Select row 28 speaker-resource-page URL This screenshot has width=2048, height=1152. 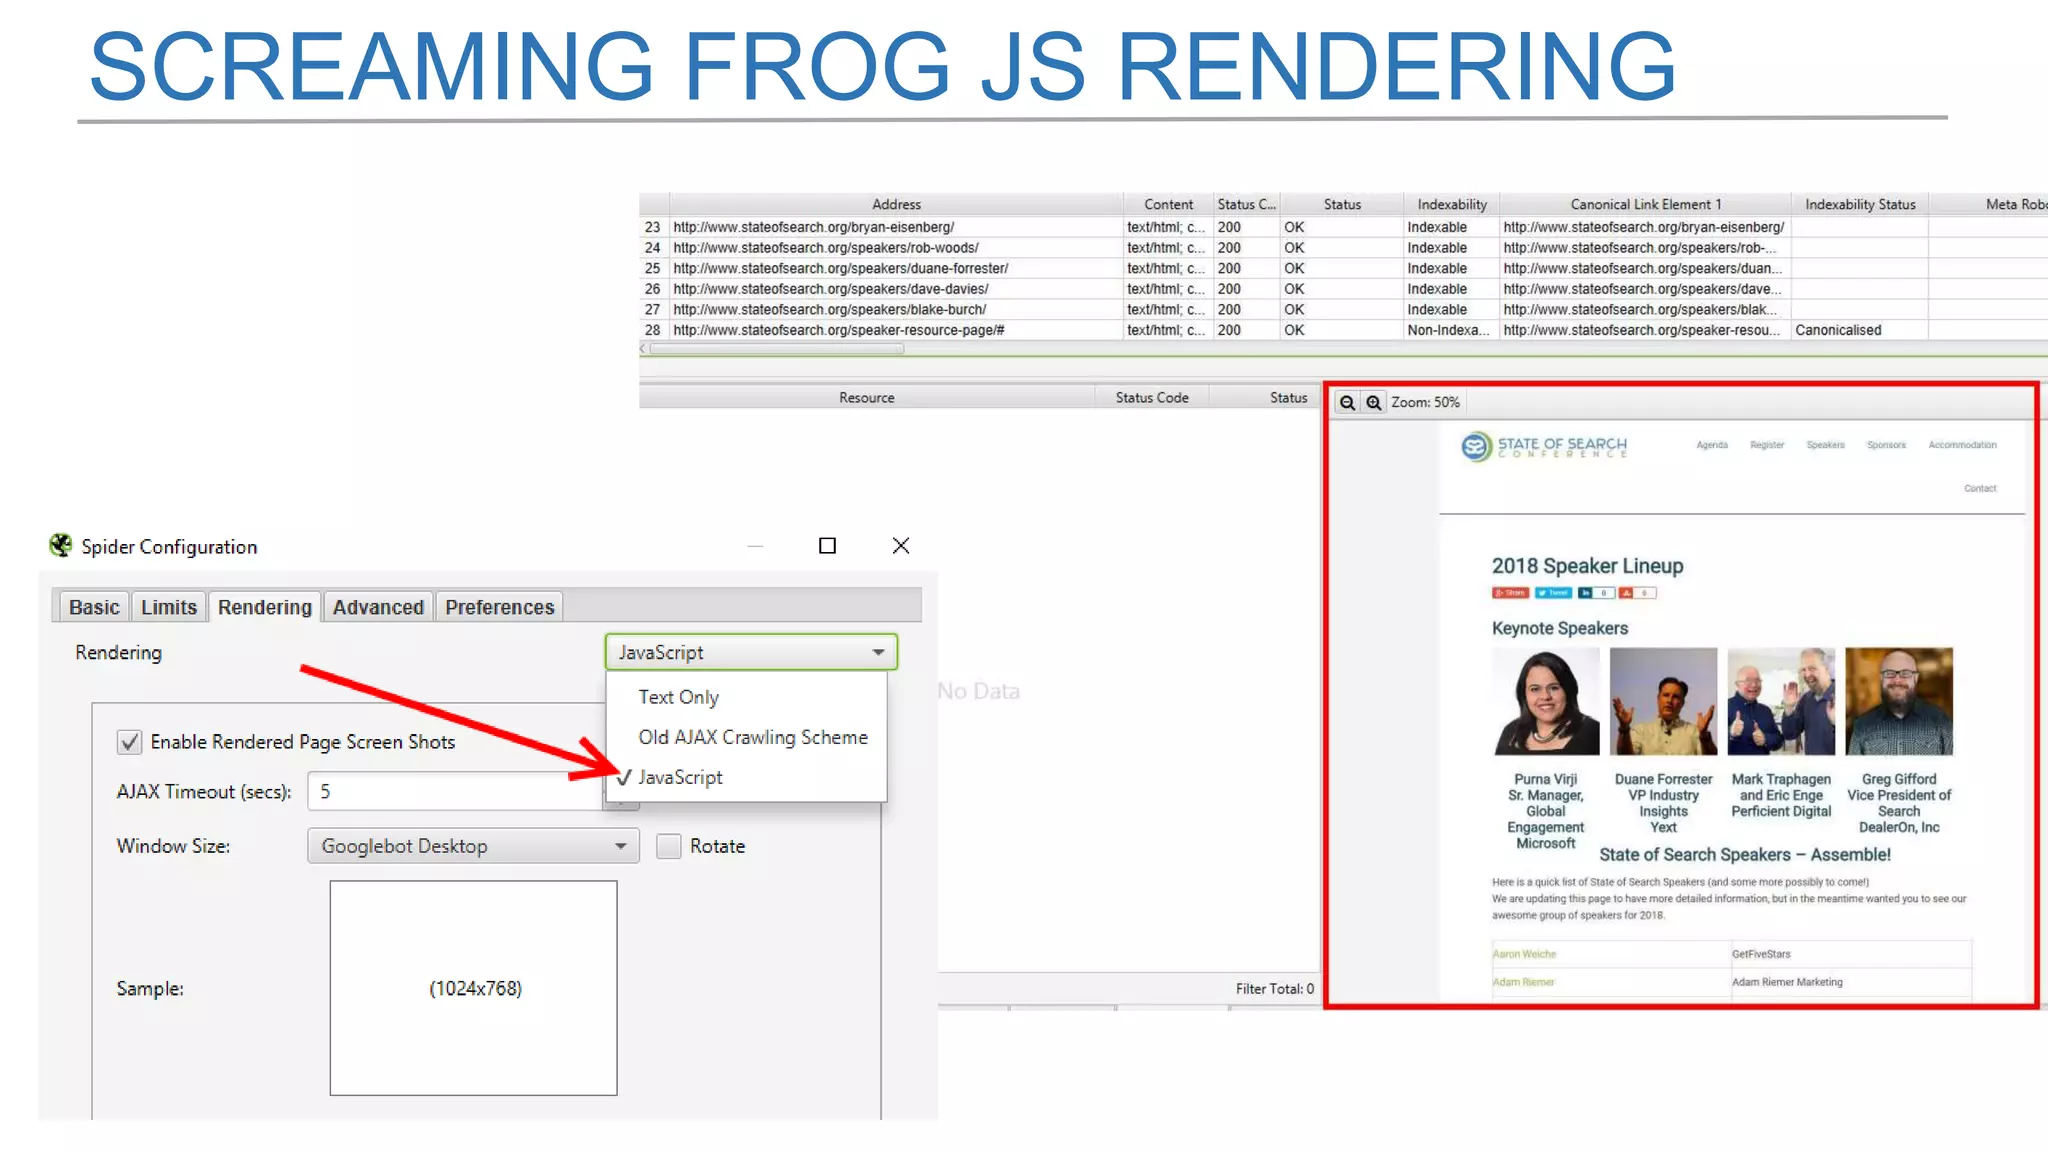pyautogui.click(x=838, y=330)
